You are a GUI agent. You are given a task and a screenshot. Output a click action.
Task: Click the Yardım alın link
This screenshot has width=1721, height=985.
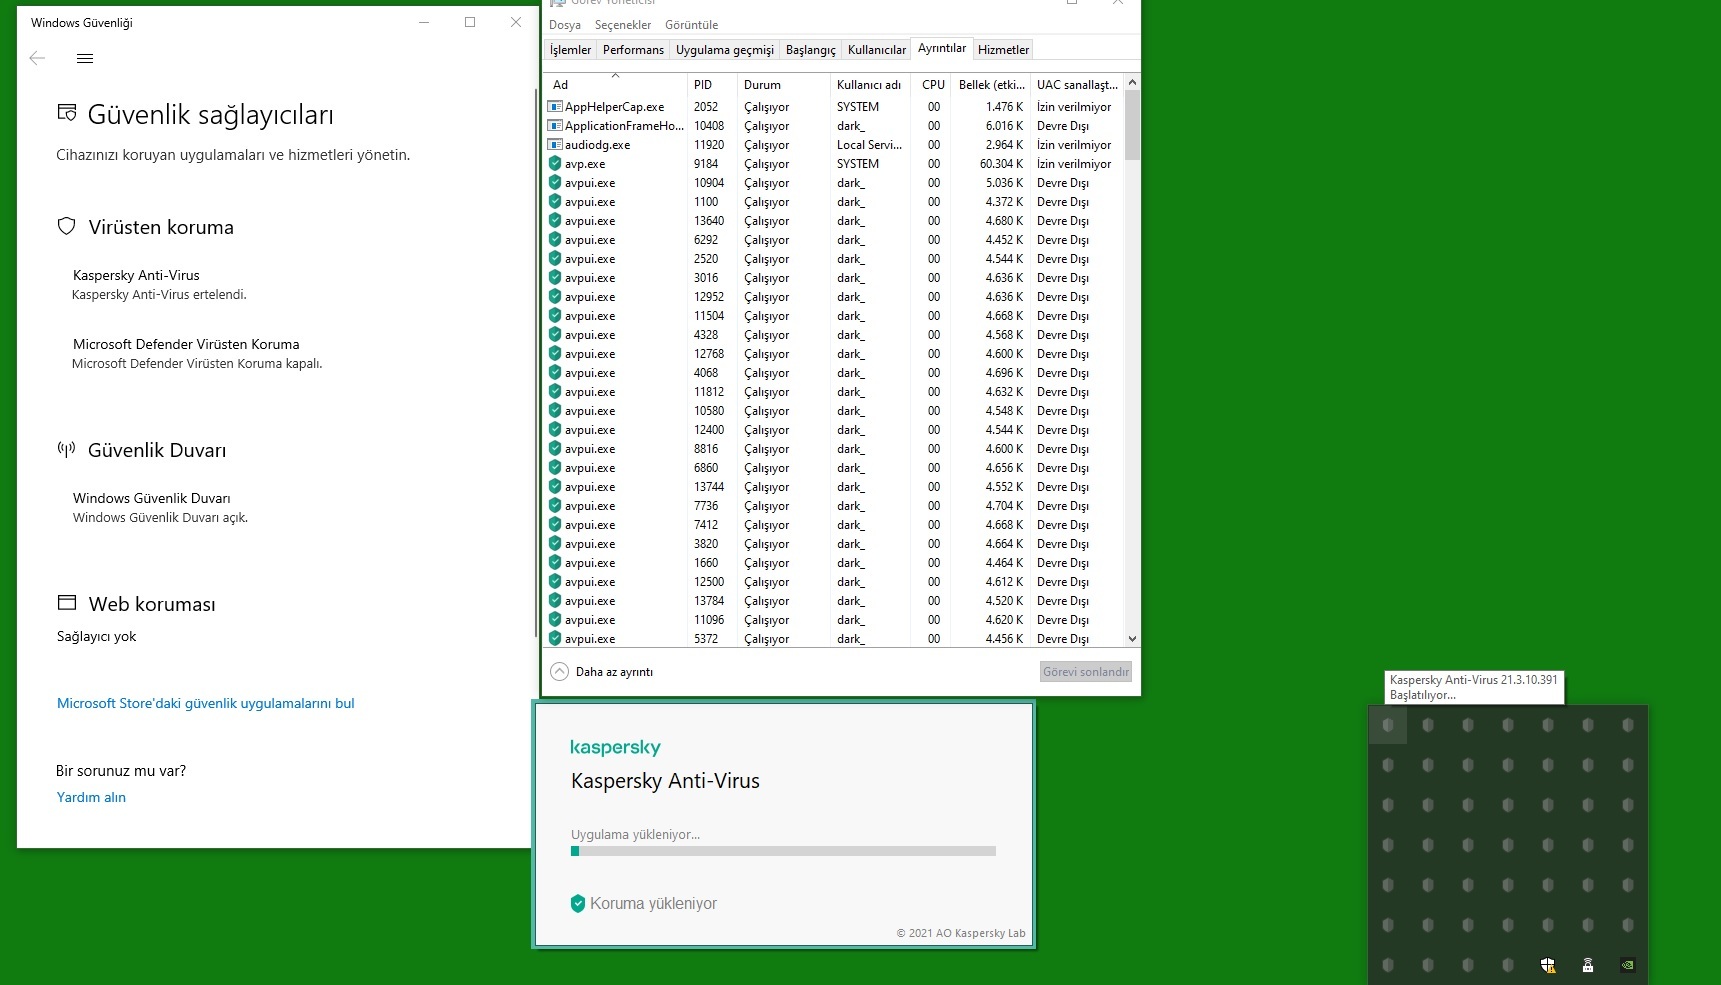click(91, 797)
